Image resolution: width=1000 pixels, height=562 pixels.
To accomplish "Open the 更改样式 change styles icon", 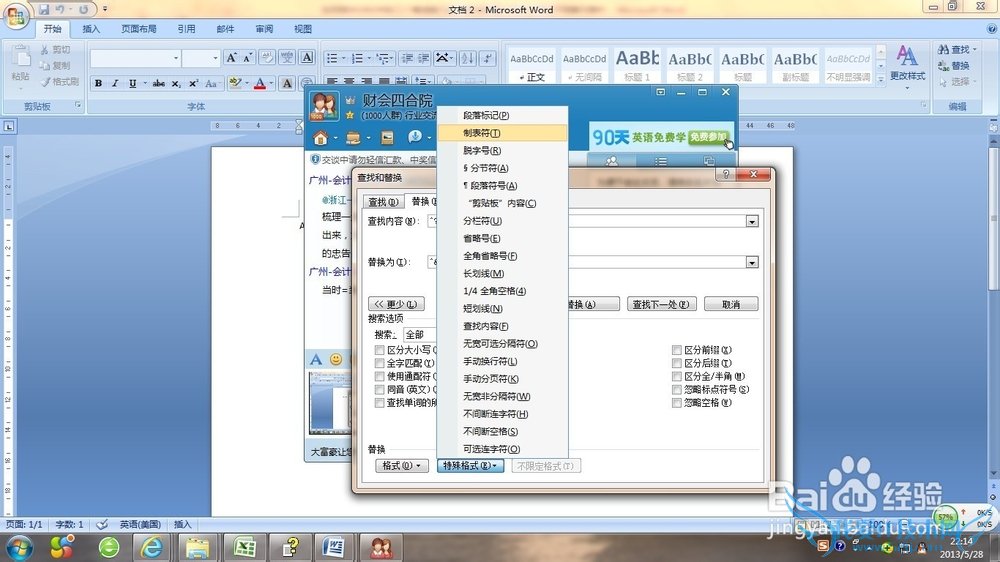I will point(907,62).
